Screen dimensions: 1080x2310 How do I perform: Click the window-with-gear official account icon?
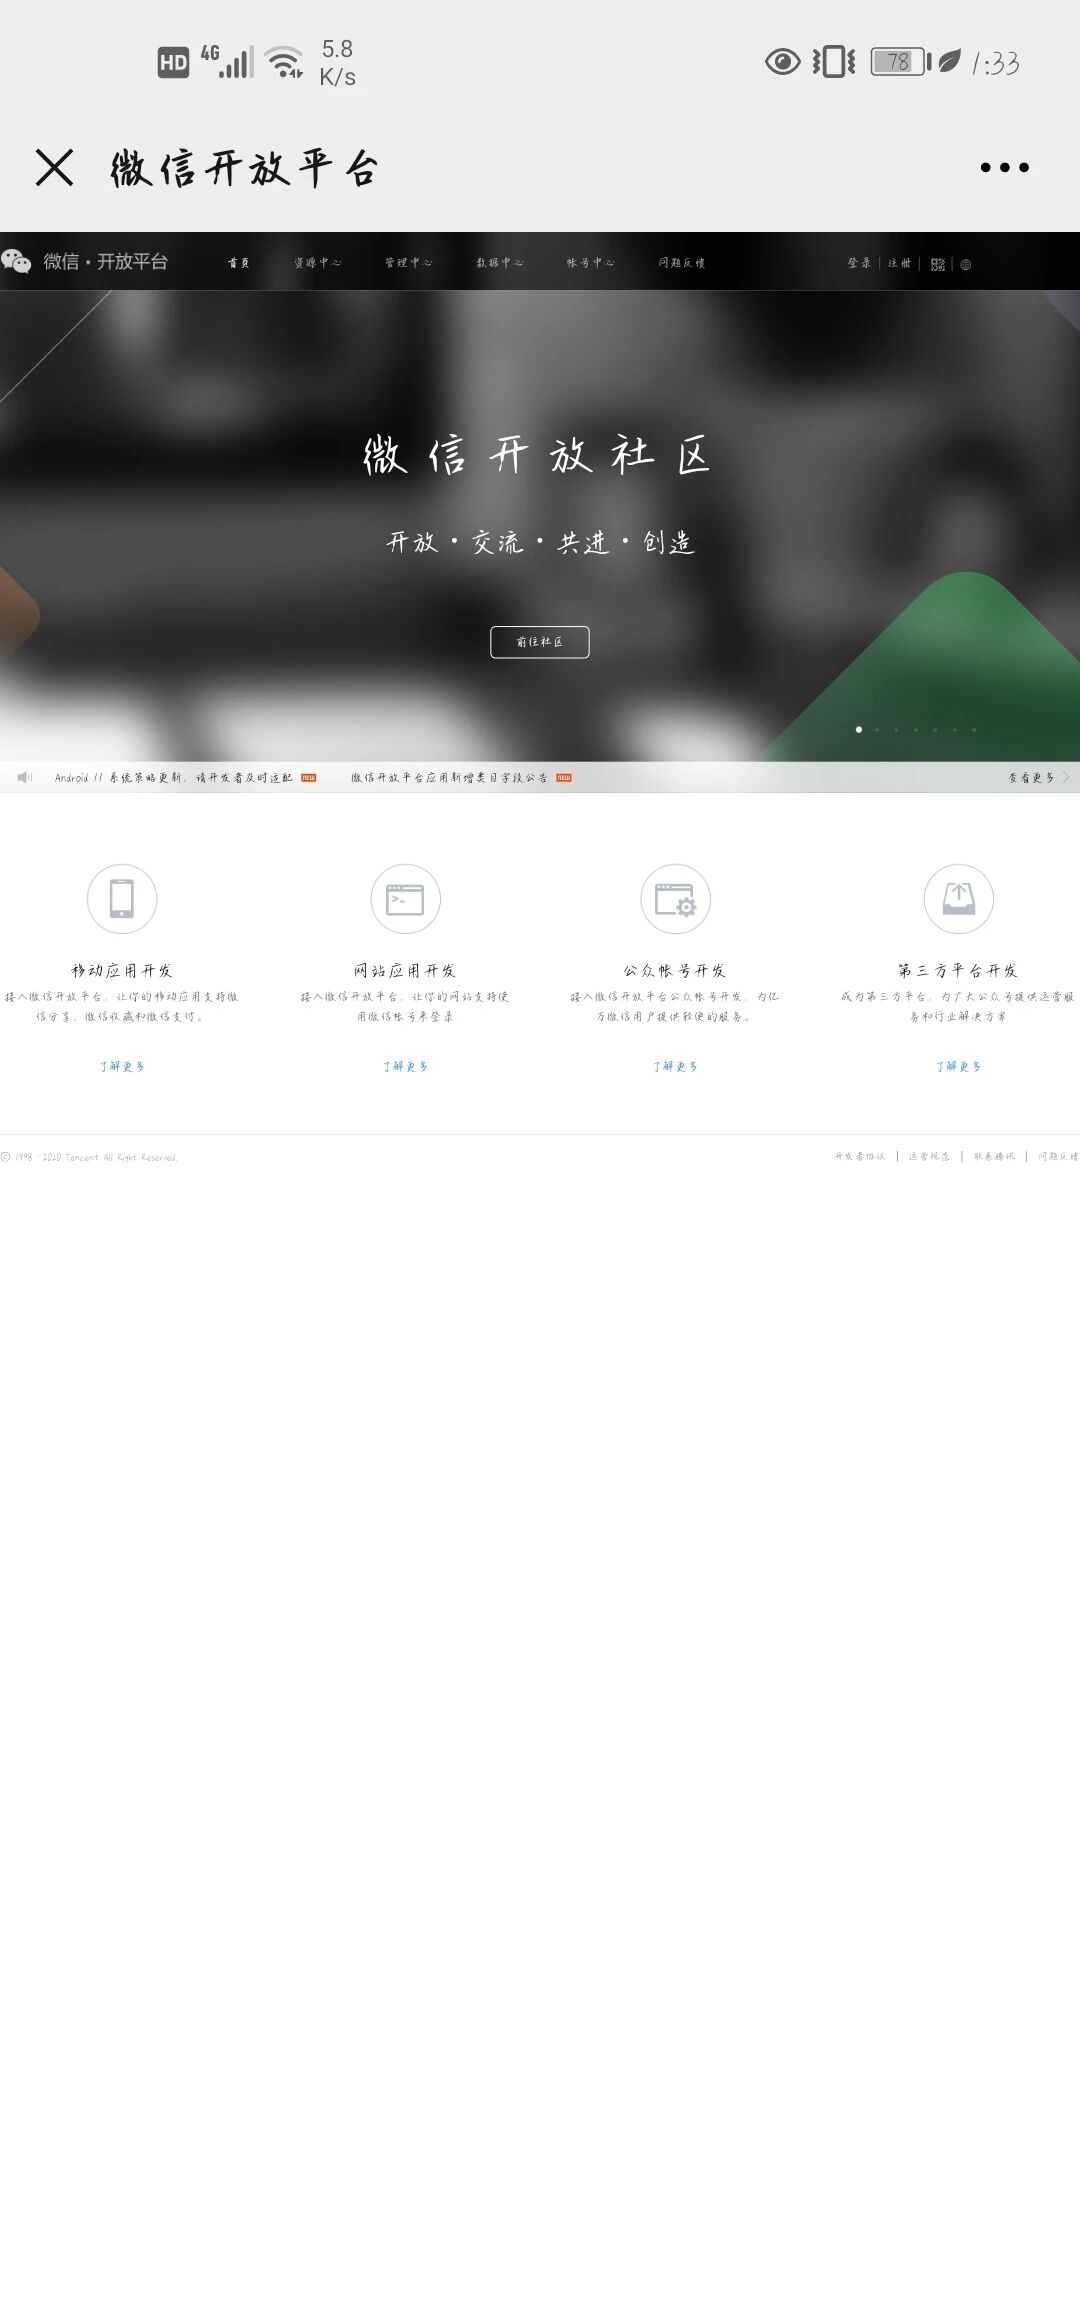tap(676, 898)
